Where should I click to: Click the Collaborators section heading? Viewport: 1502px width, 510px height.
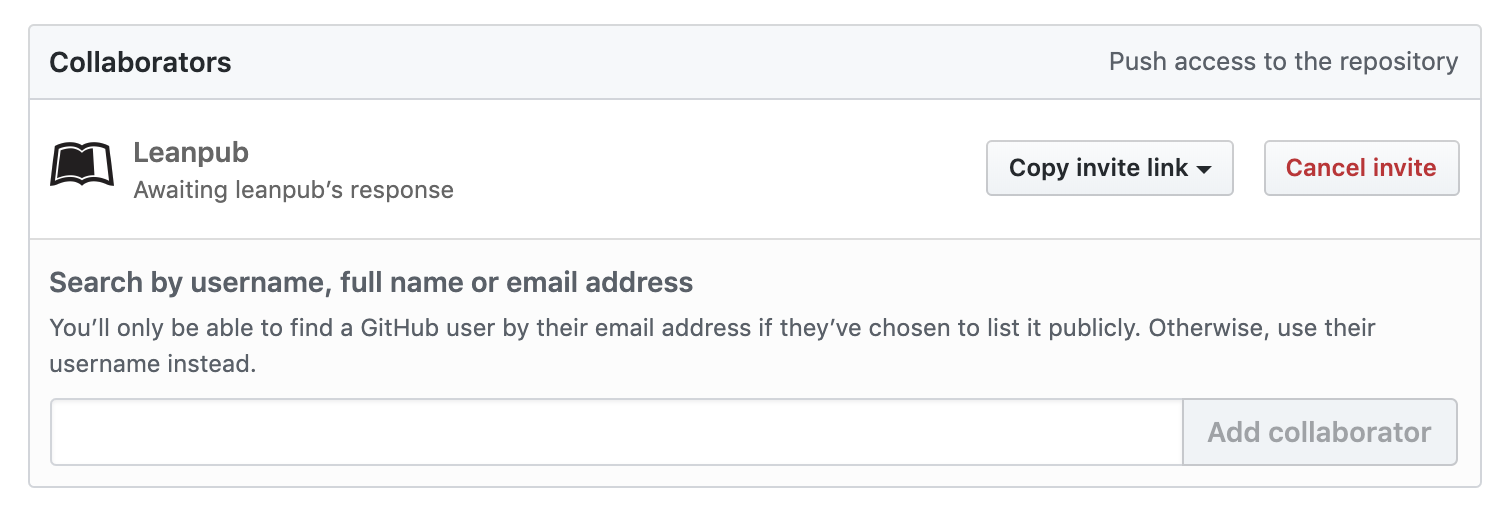pos(140,62)
